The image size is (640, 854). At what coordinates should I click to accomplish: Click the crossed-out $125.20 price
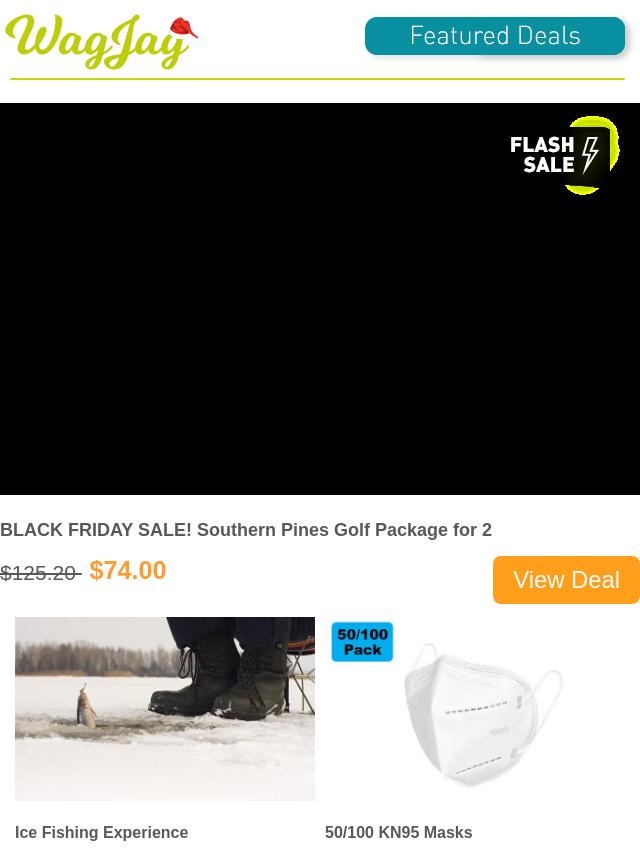click(41, 573)
